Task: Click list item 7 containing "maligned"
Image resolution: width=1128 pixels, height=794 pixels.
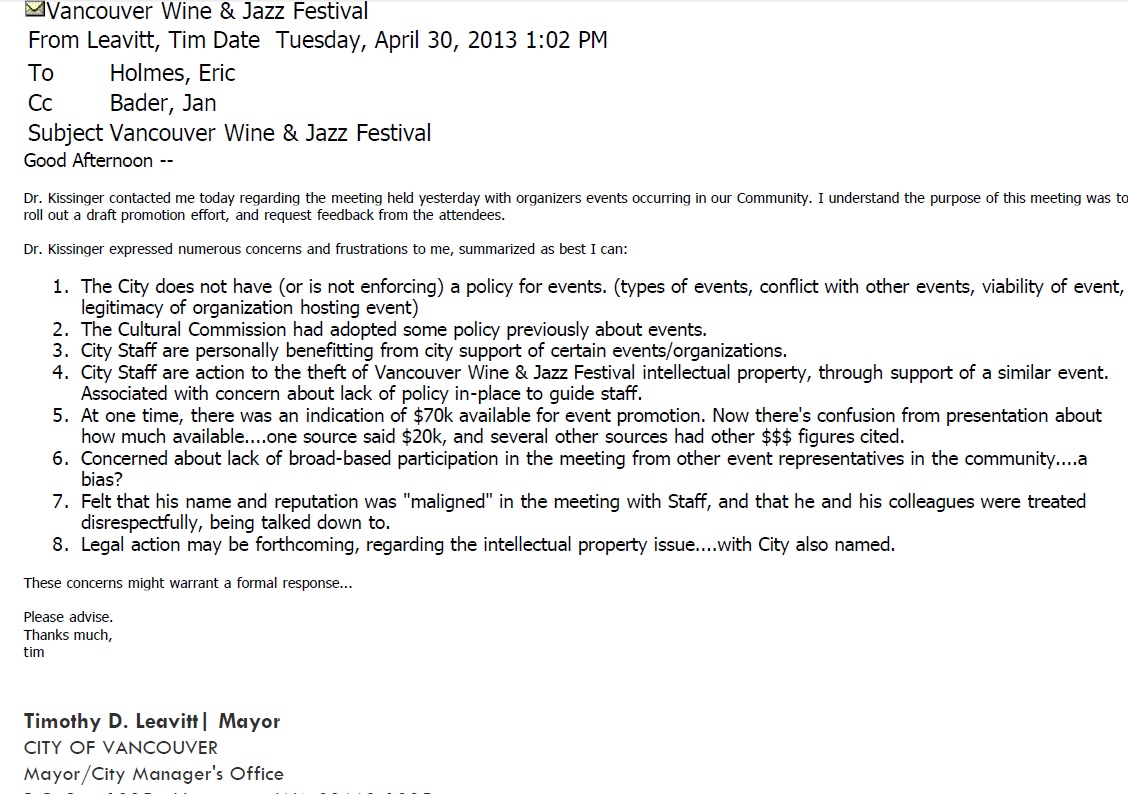Action: [x=569, y=512]
